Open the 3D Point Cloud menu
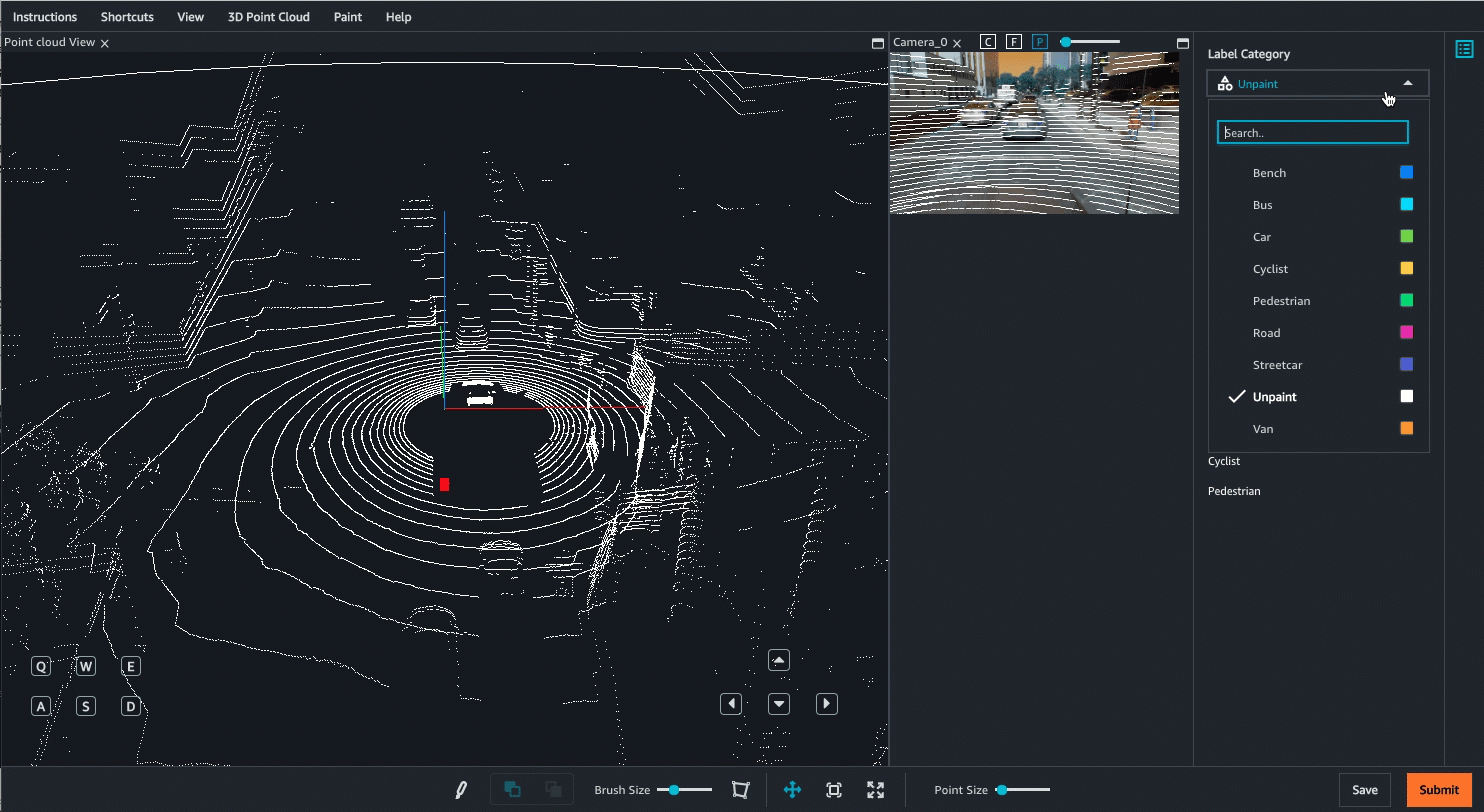 (268, 16)
